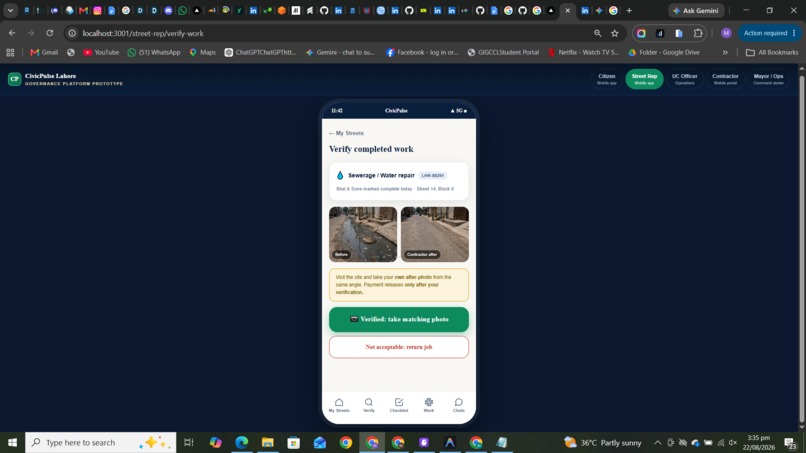Close the current browser tab
This screenshot has height=453, width=806.
click(x=567, y=10)
